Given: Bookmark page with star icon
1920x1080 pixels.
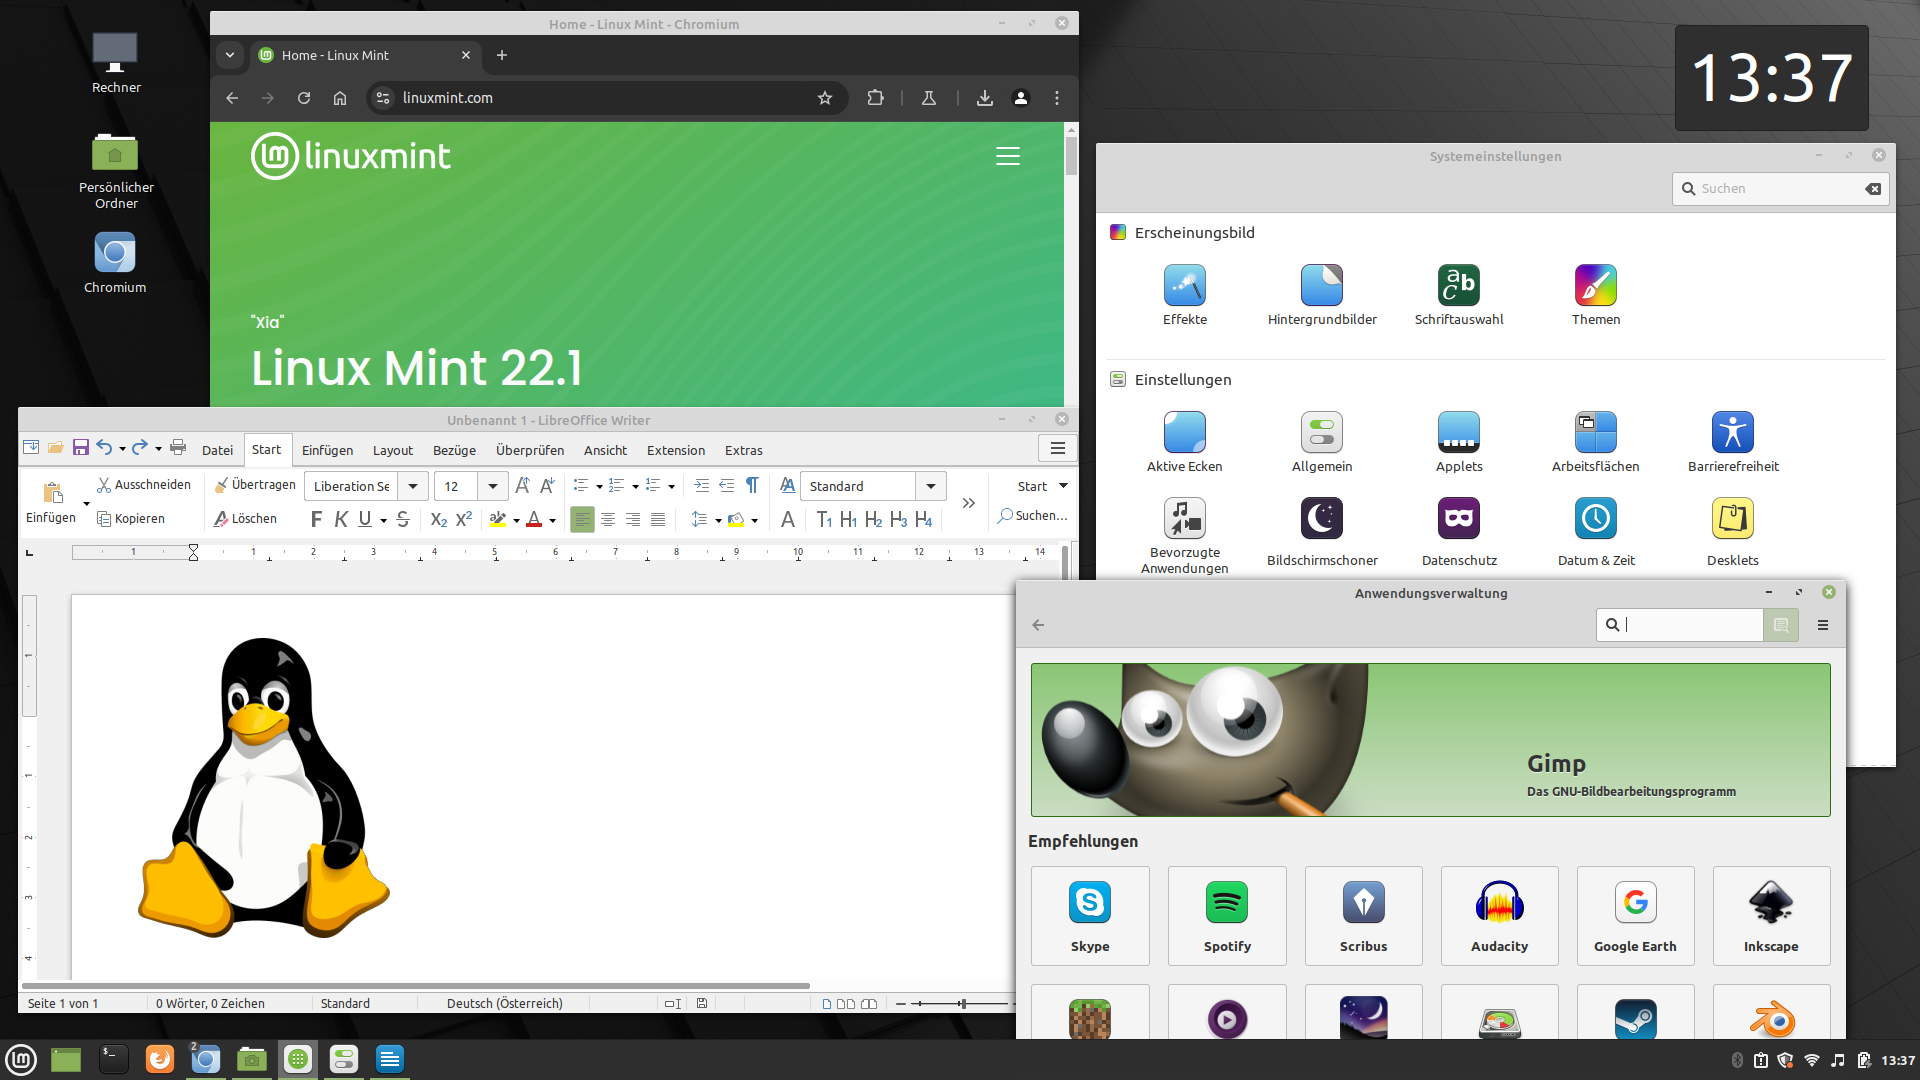Looking at the screenshot, I should [x=825, y=98].
